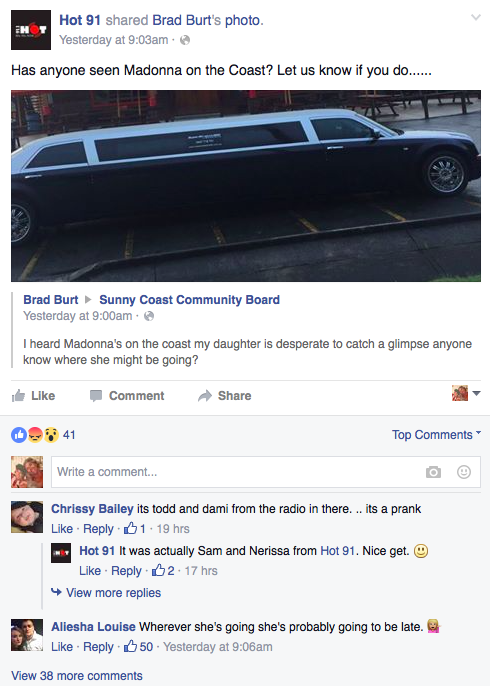
Task: View the reactions count of 41
Action: point(69,434)
